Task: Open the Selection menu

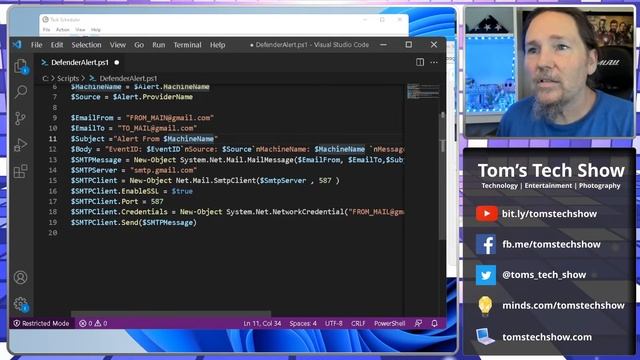Action: coord(86,45)
